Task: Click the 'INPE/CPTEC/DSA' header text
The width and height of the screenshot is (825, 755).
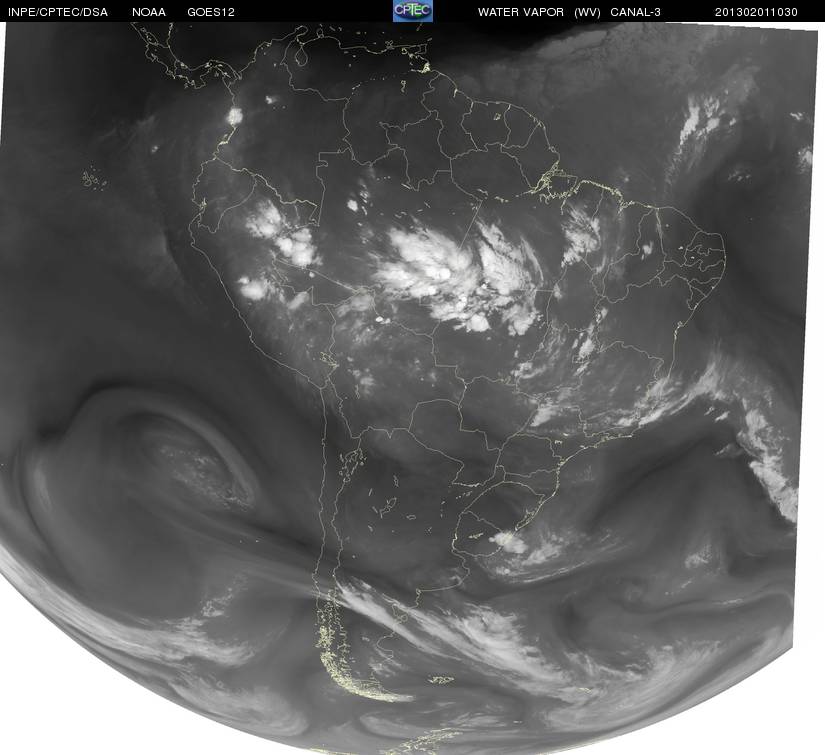Action: 58,12
